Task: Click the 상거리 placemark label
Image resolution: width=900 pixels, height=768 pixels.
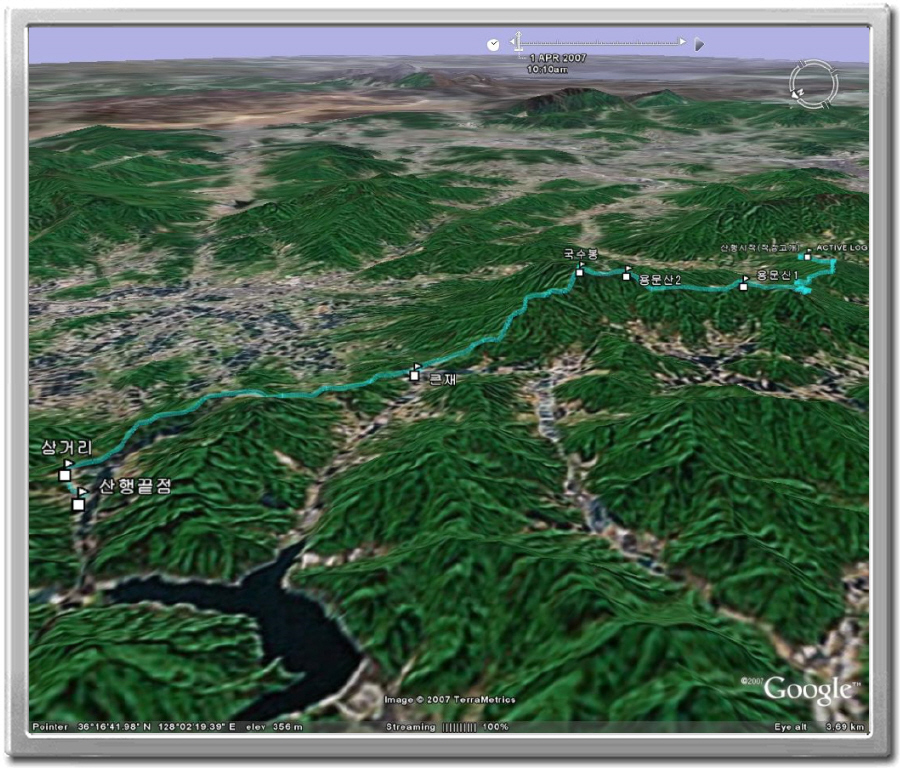Action: 67,447
